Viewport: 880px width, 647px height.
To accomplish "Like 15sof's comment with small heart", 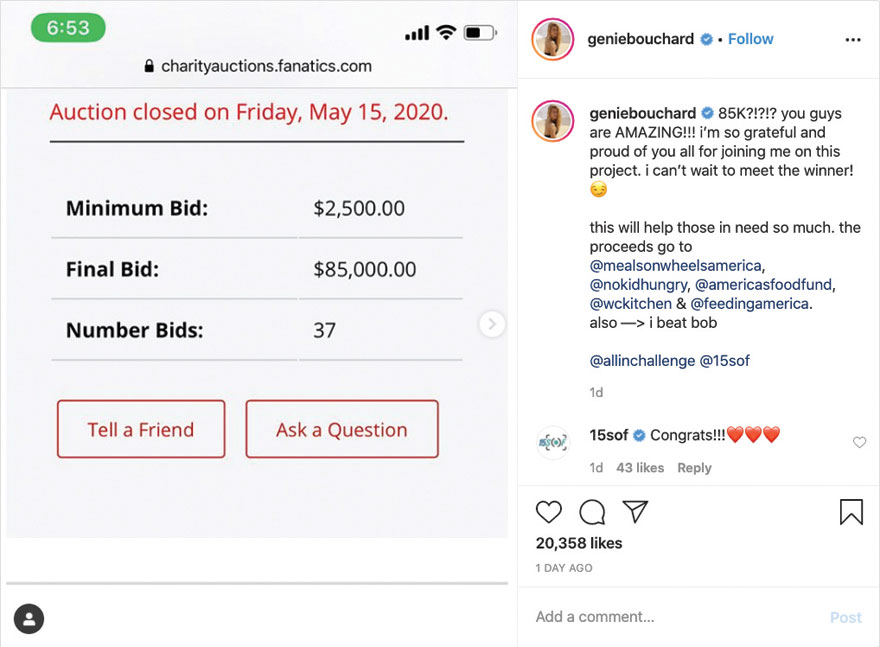I will coord(859,442).
